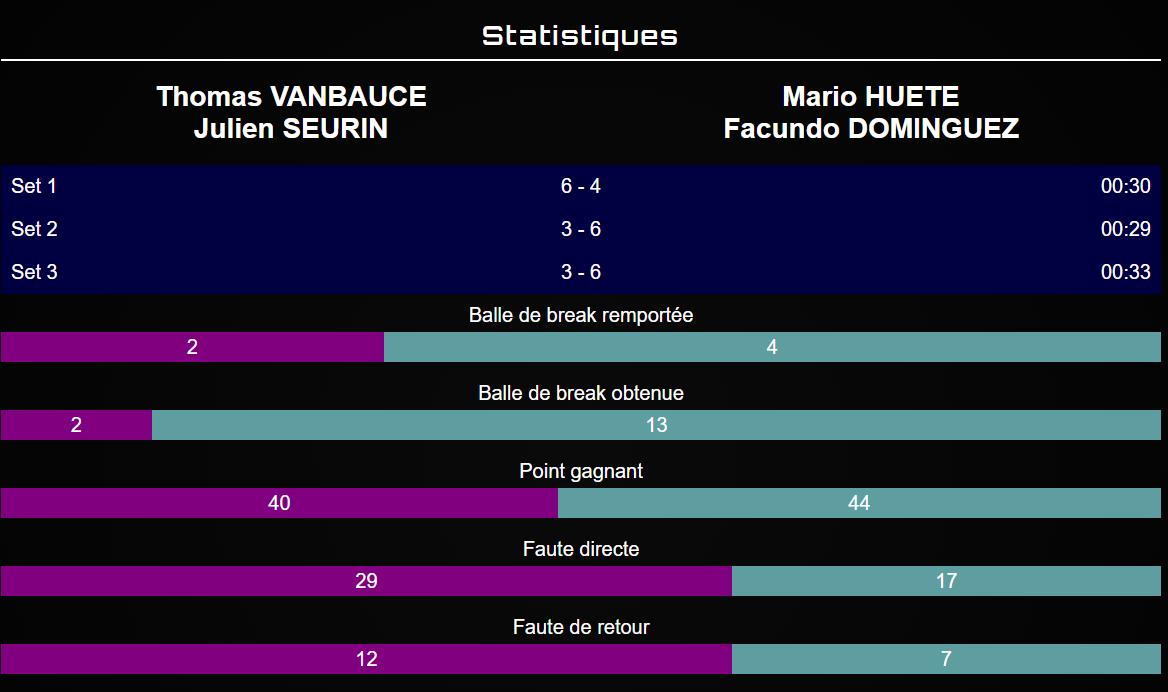The image size is (1168, 692).
Task: Click purple bar showing 2 break points won
Action: [x=192, y=347]
